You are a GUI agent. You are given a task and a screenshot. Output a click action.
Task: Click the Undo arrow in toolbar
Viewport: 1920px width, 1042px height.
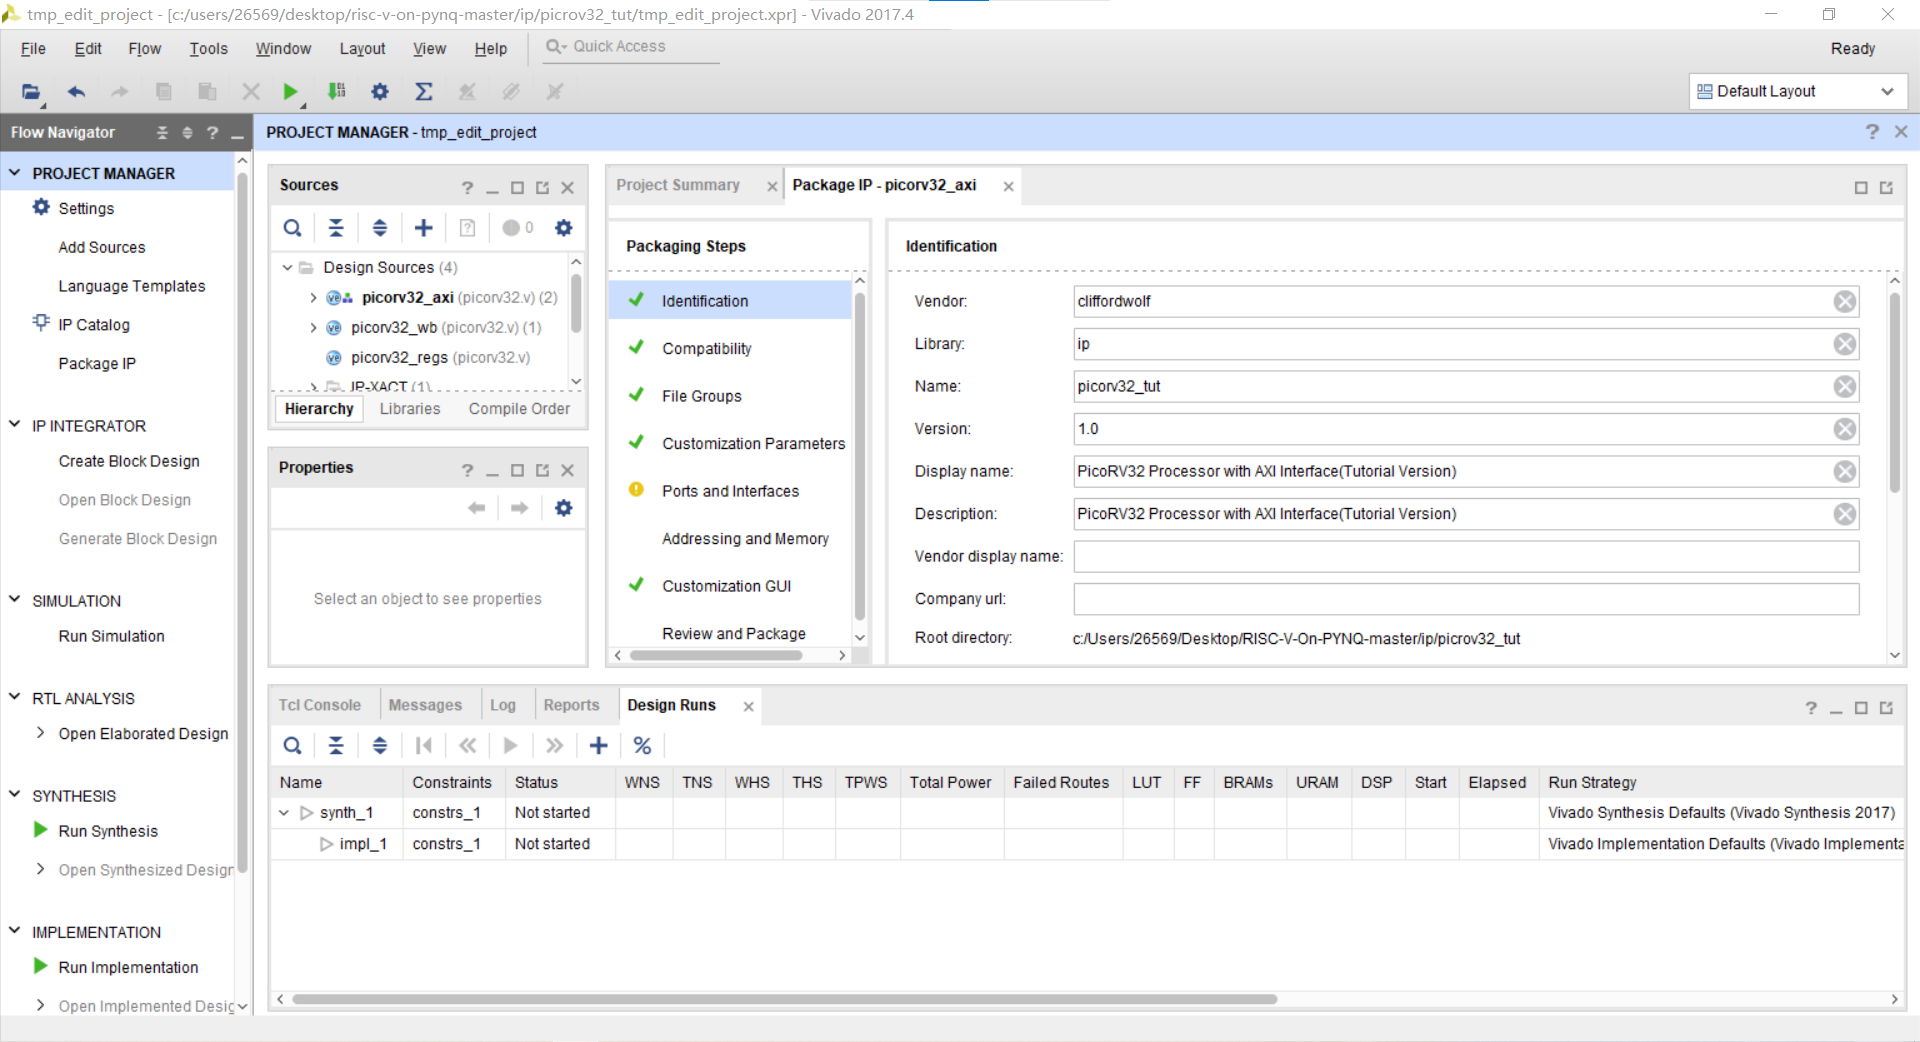coord(76,92)
